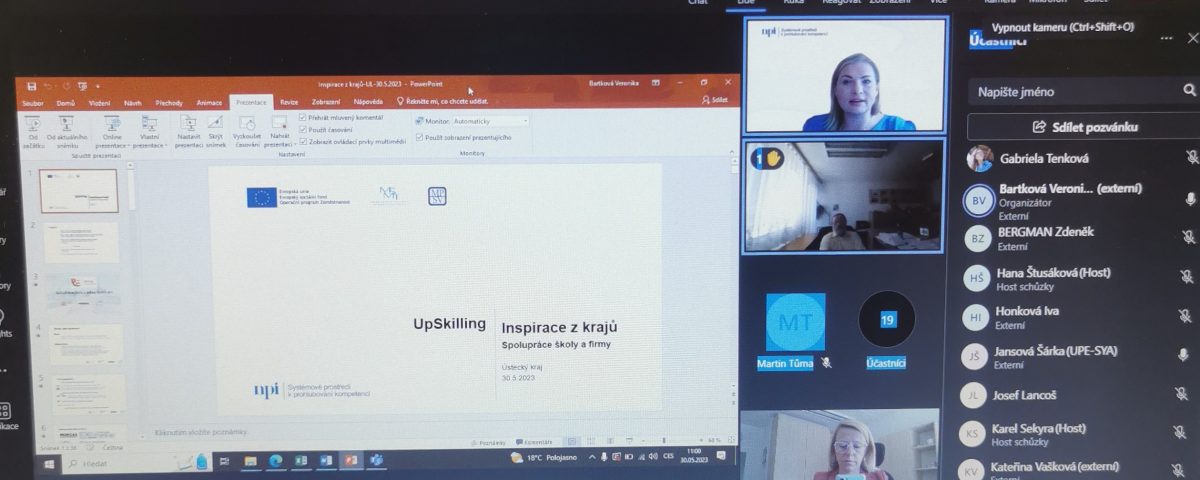The width and height of the screenshot is (1200, 480).
Task: Click the raised-hand video tile
Action: click(845, 196)
